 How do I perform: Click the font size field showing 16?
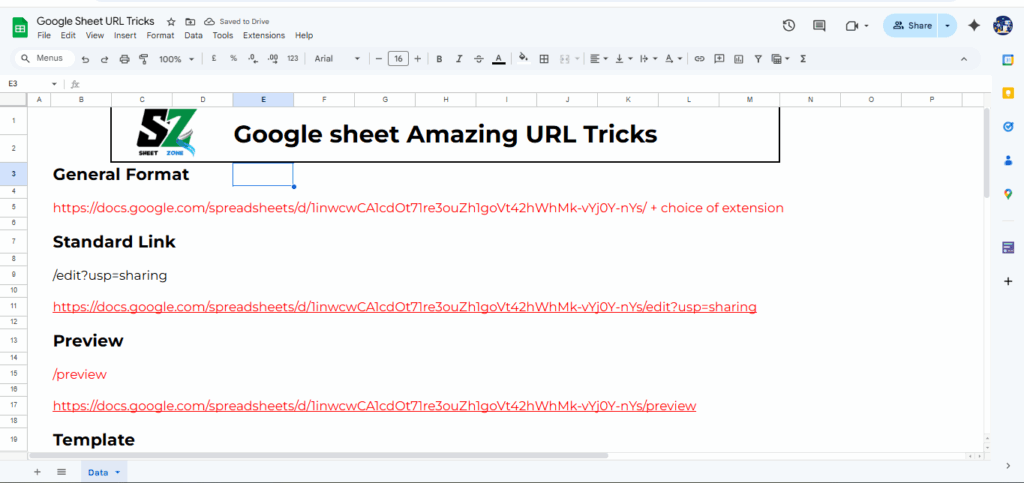[x=398, y=59]
